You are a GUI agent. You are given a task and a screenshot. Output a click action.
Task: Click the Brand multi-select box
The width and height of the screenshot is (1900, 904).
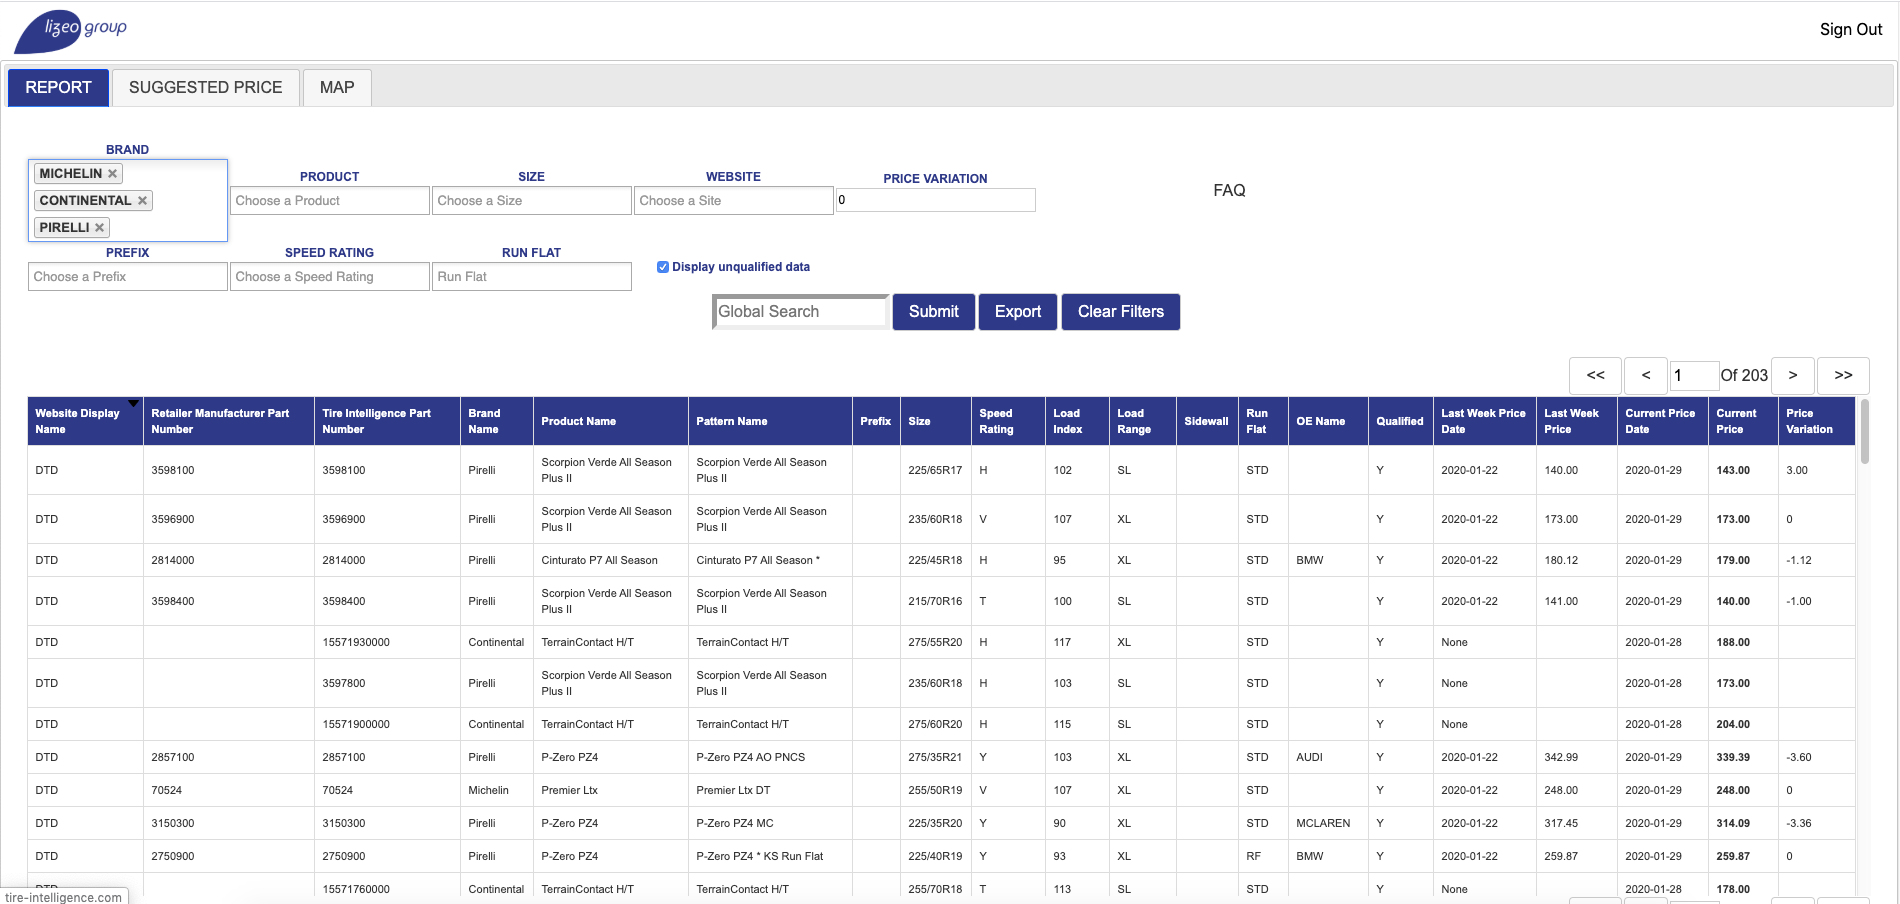(x=128, y=201)
